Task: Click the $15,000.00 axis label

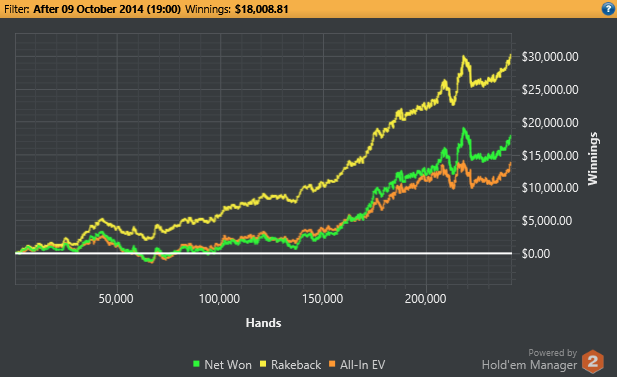Action: click(x=550, y=156)
